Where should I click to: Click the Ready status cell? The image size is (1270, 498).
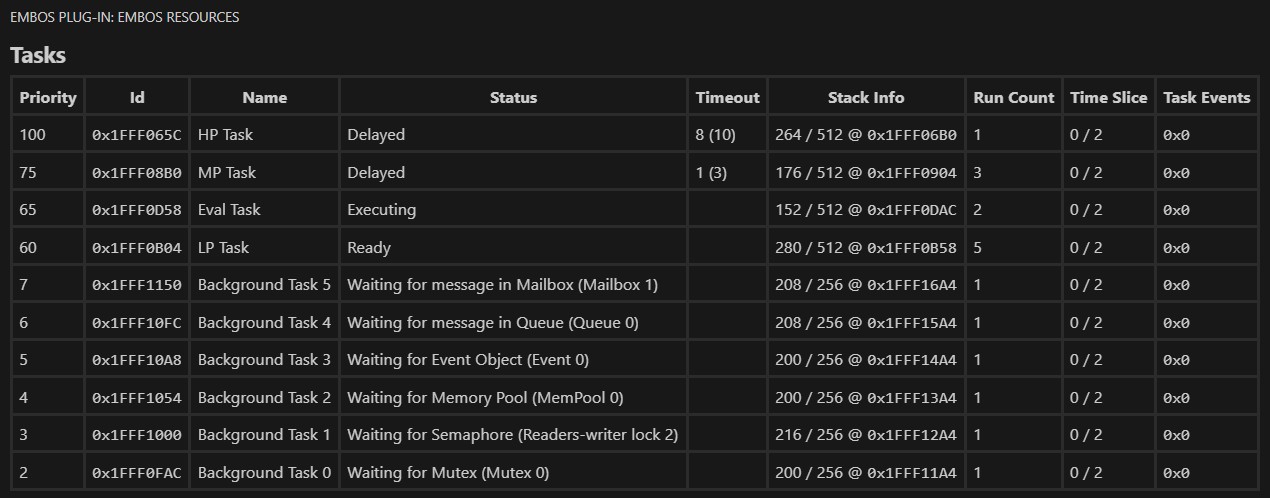369,248
